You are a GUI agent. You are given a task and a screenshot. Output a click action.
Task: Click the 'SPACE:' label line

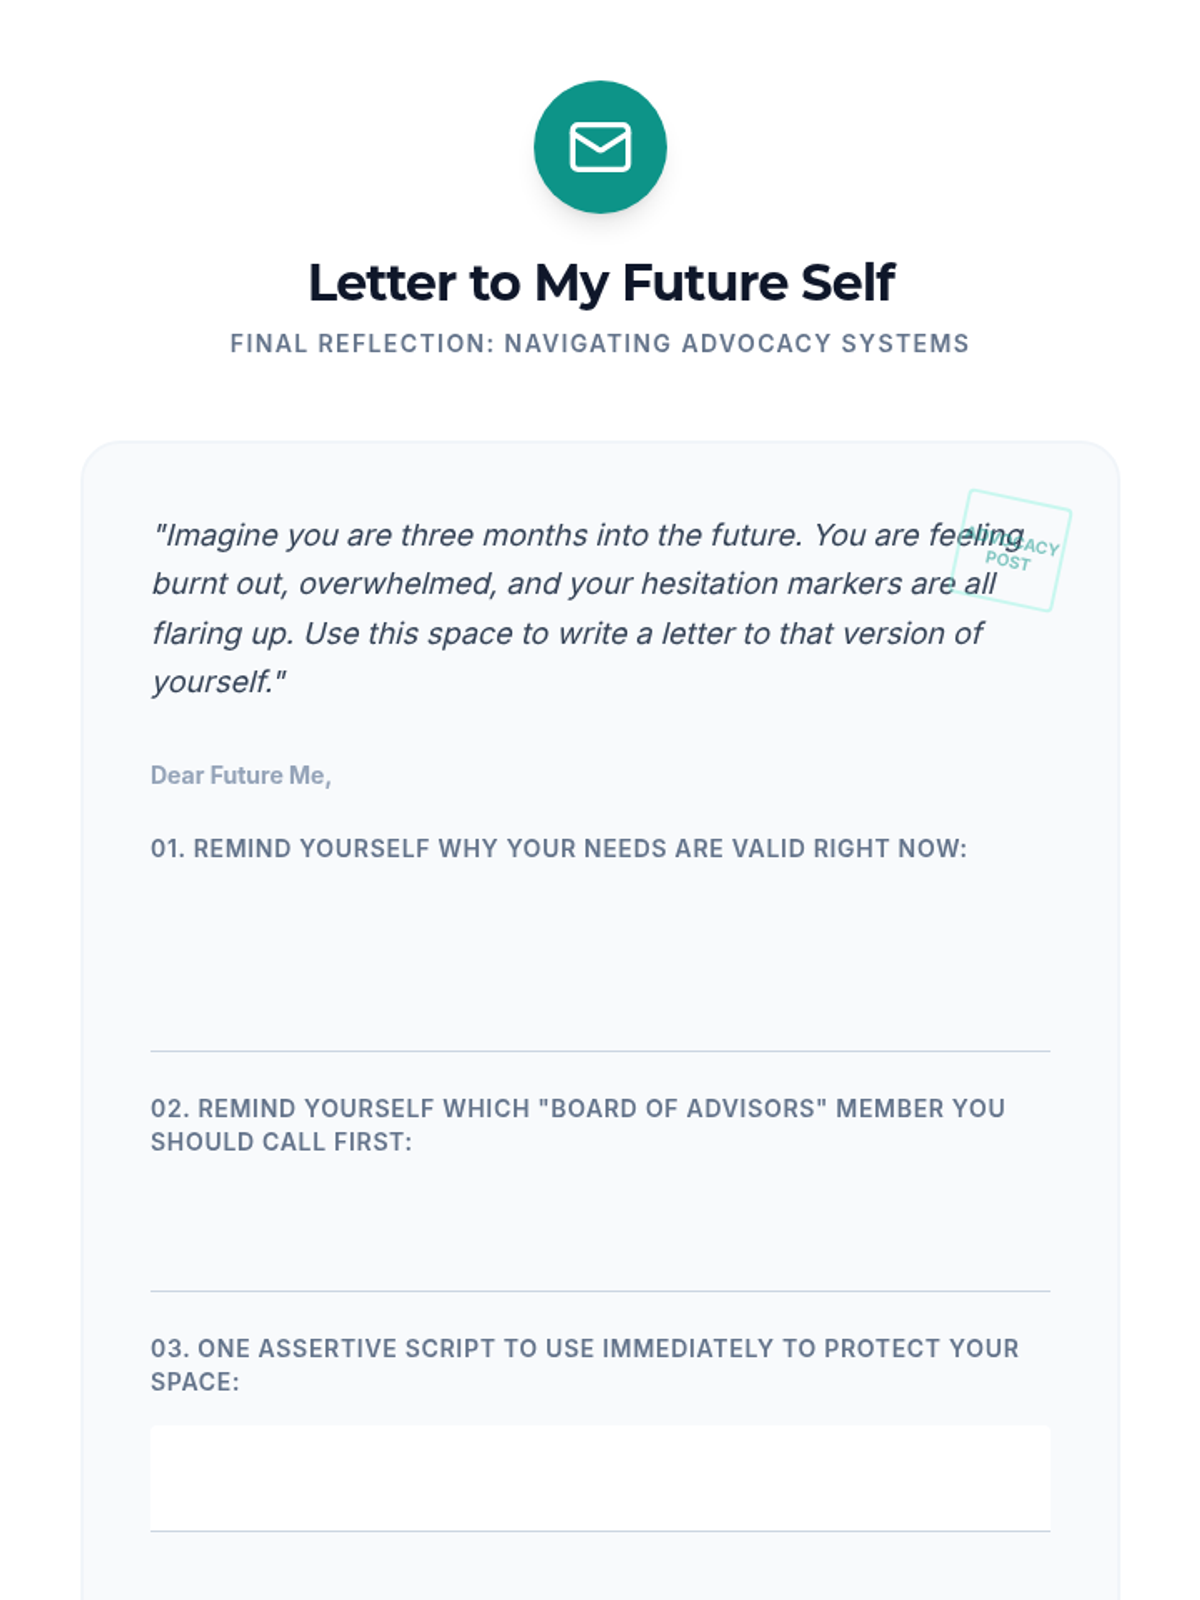195,1382
